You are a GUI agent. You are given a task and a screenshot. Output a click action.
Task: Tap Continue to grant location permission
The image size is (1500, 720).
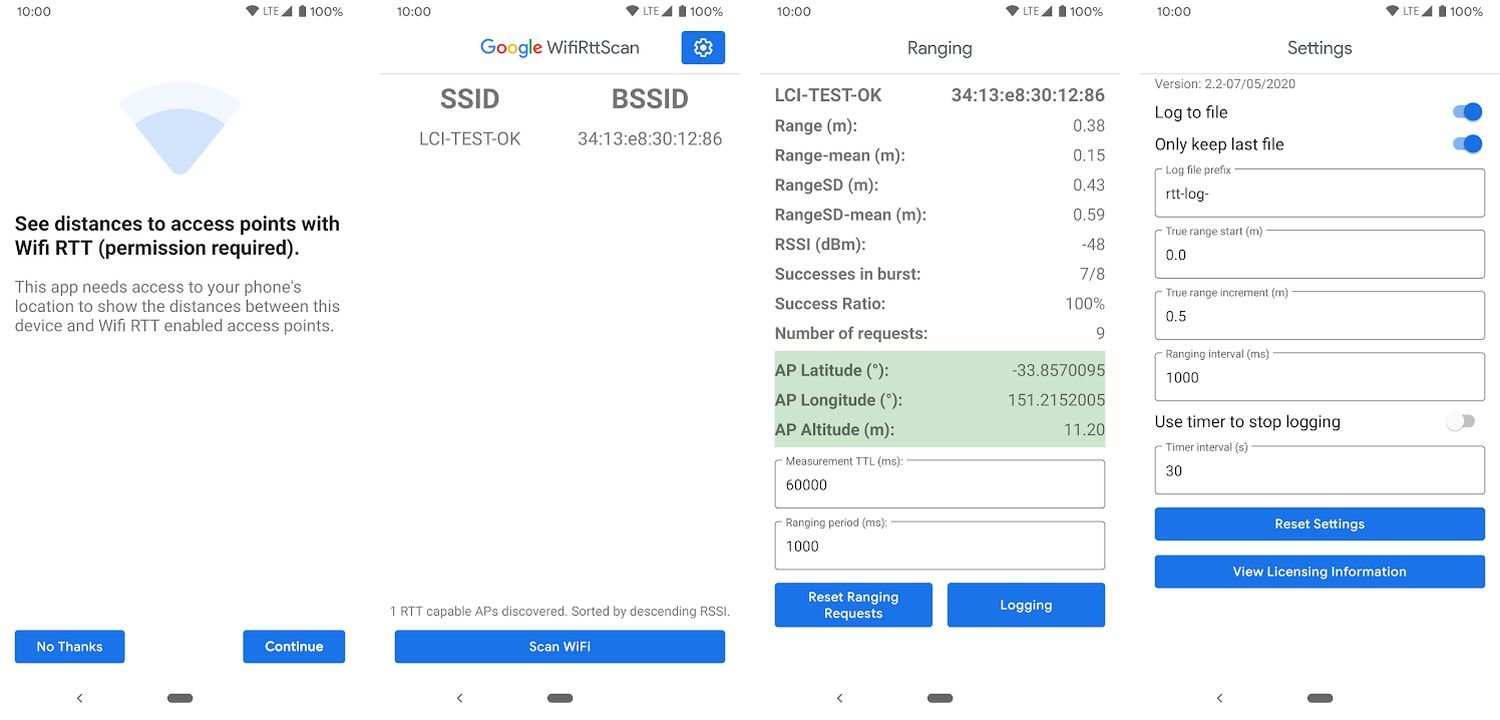point(294,647)
